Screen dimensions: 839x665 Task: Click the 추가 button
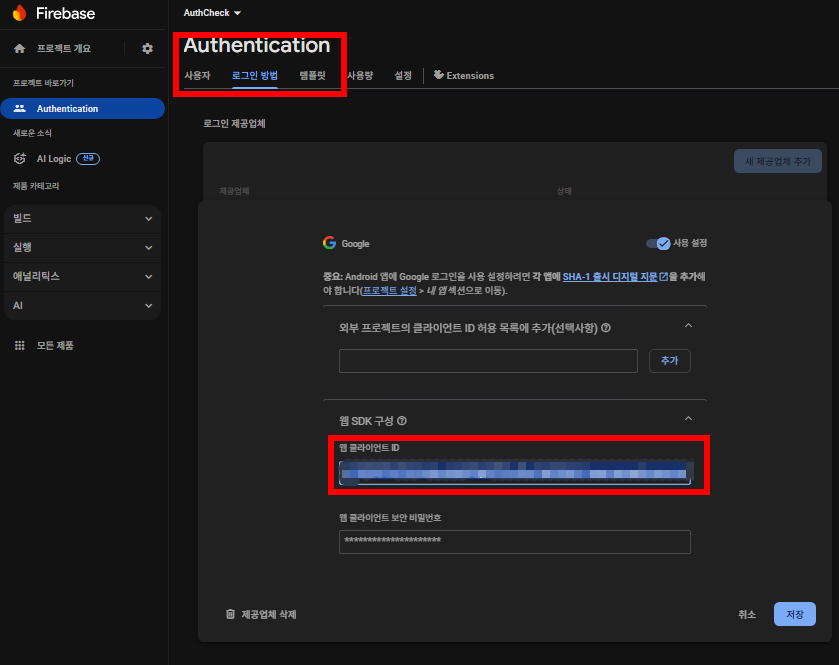[x=669, y=361]
